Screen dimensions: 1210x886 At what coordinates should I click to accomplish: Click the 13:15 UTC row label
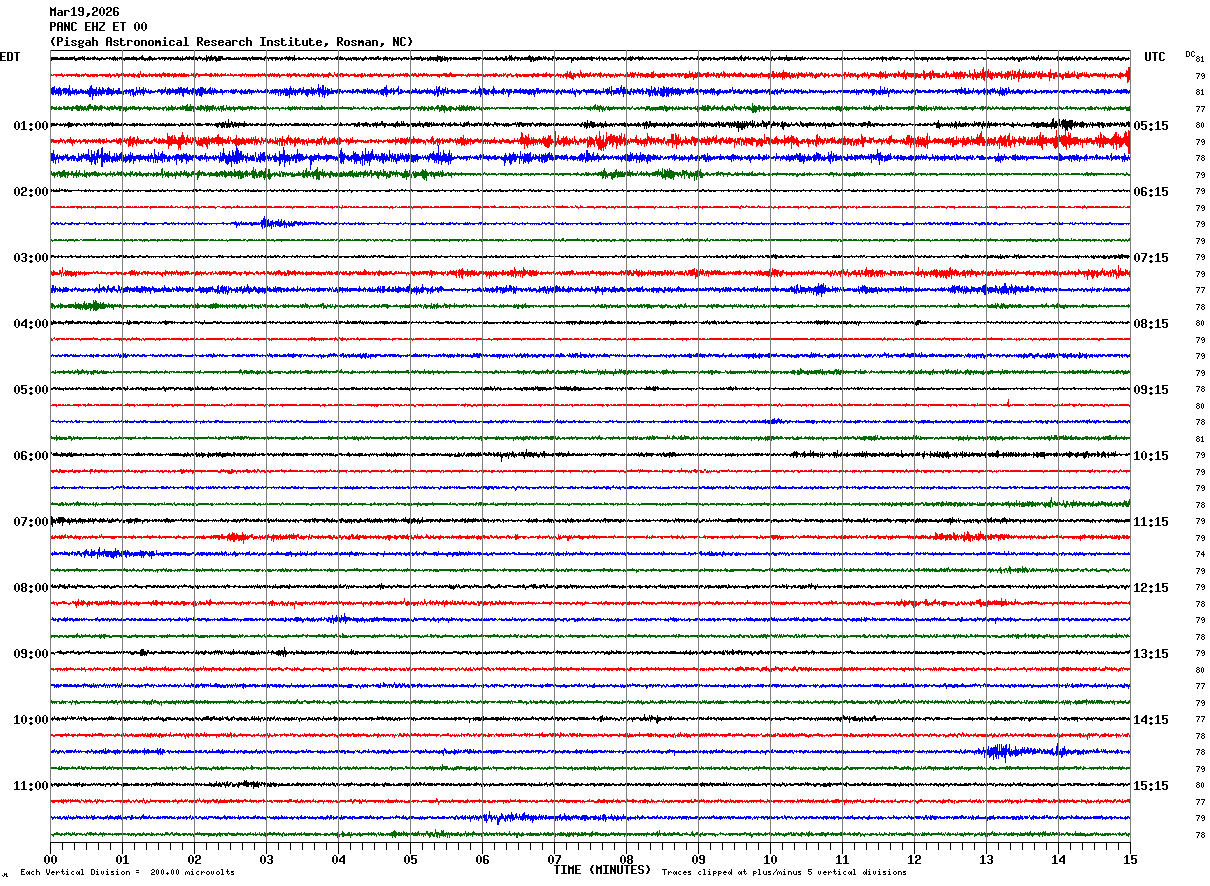(x=1151, y=654)
